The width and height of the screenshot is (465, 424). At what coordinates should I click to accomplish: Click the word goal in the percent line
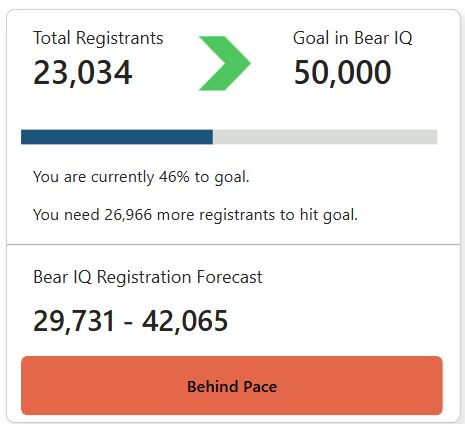(x=232, y=178)
